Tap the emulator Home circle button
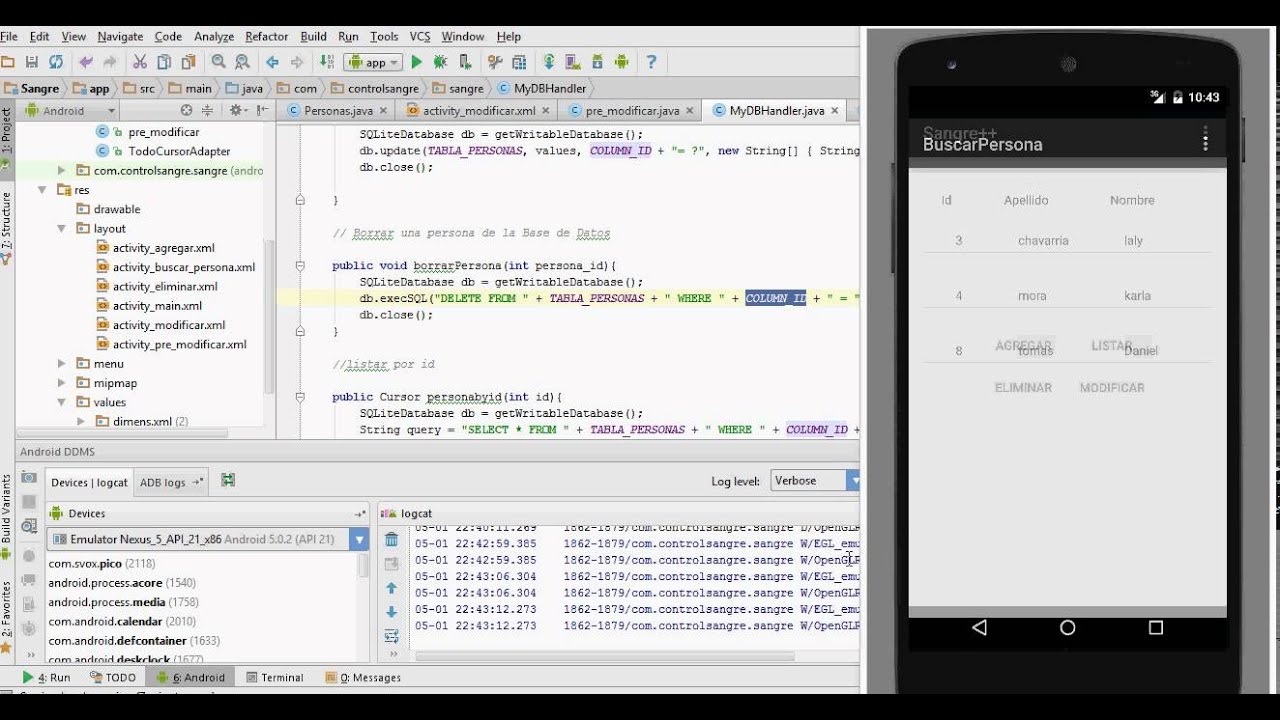Screen dimensions: 1280x720 click(x=1067, y=628)
